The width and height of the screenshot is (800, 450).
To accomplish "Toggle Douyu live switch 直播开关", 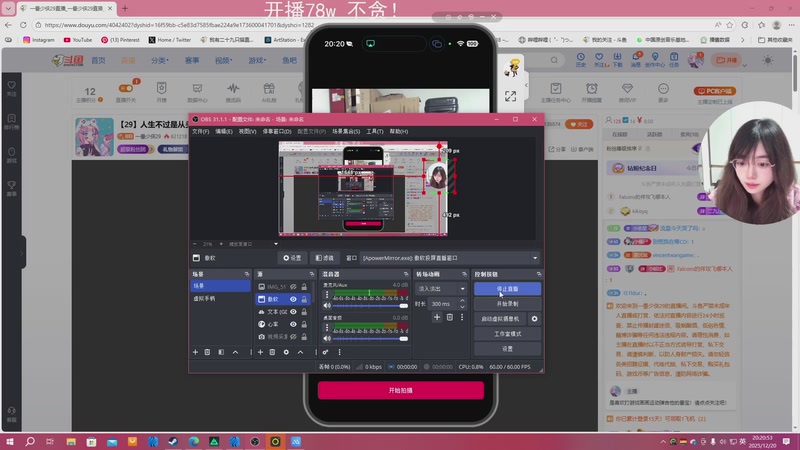I will [126, 89].
